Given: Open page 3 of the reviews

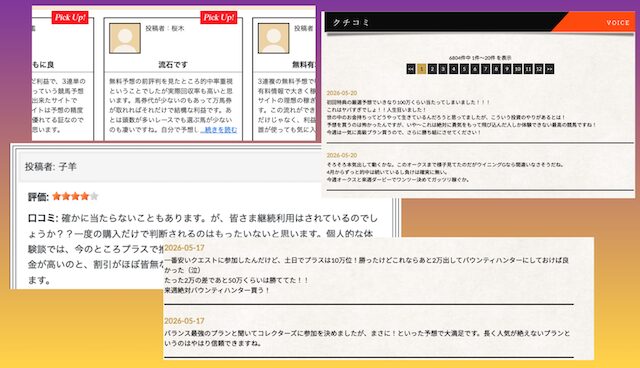Looking at the screenshot, I should [x=443, y=69].
